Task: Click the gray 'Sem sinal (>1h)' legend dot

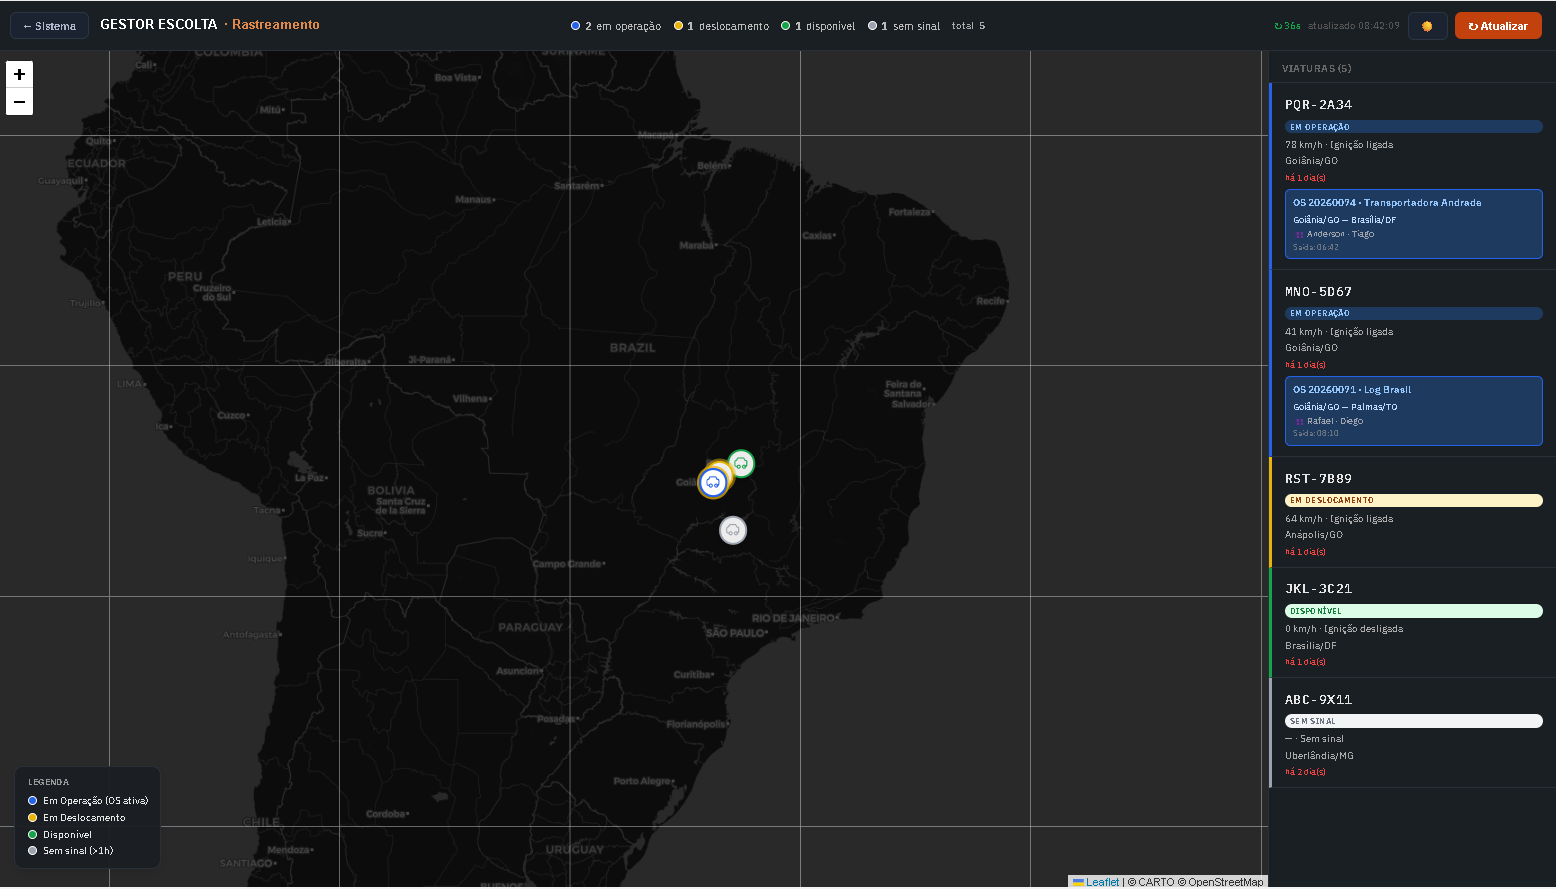Action: [33, 851]
